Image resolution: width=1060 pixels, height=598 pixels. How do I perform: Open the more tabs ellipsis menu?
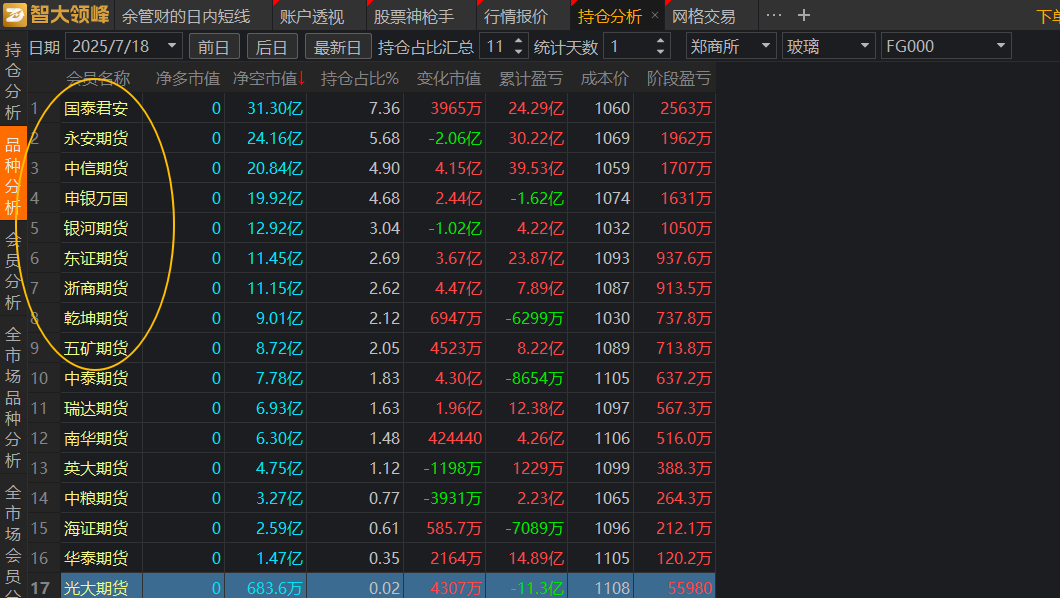point(773,15)
